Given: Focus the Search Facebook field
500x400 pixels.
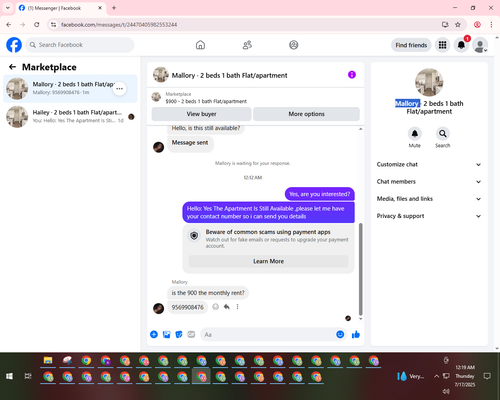Looking at the screenshot, I should coord(80,45).
